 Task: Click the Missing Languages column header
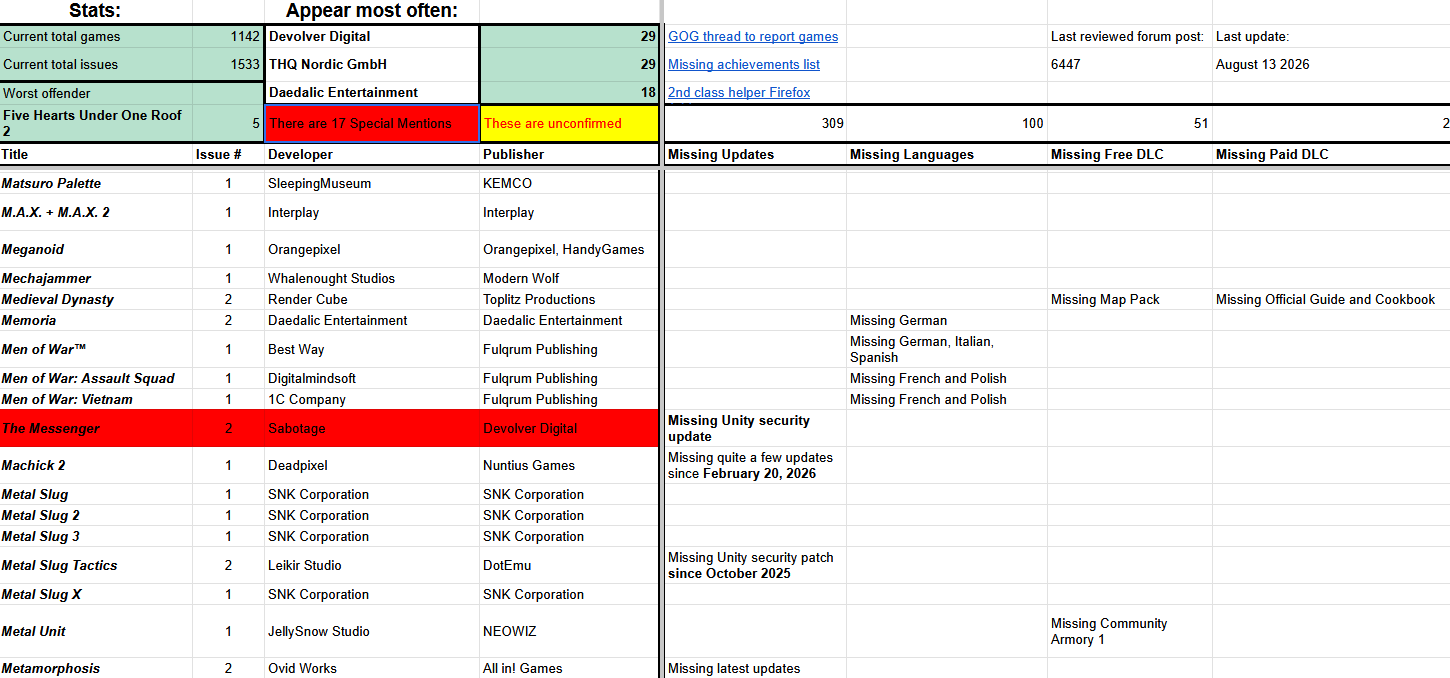click(x=947, y=155)
